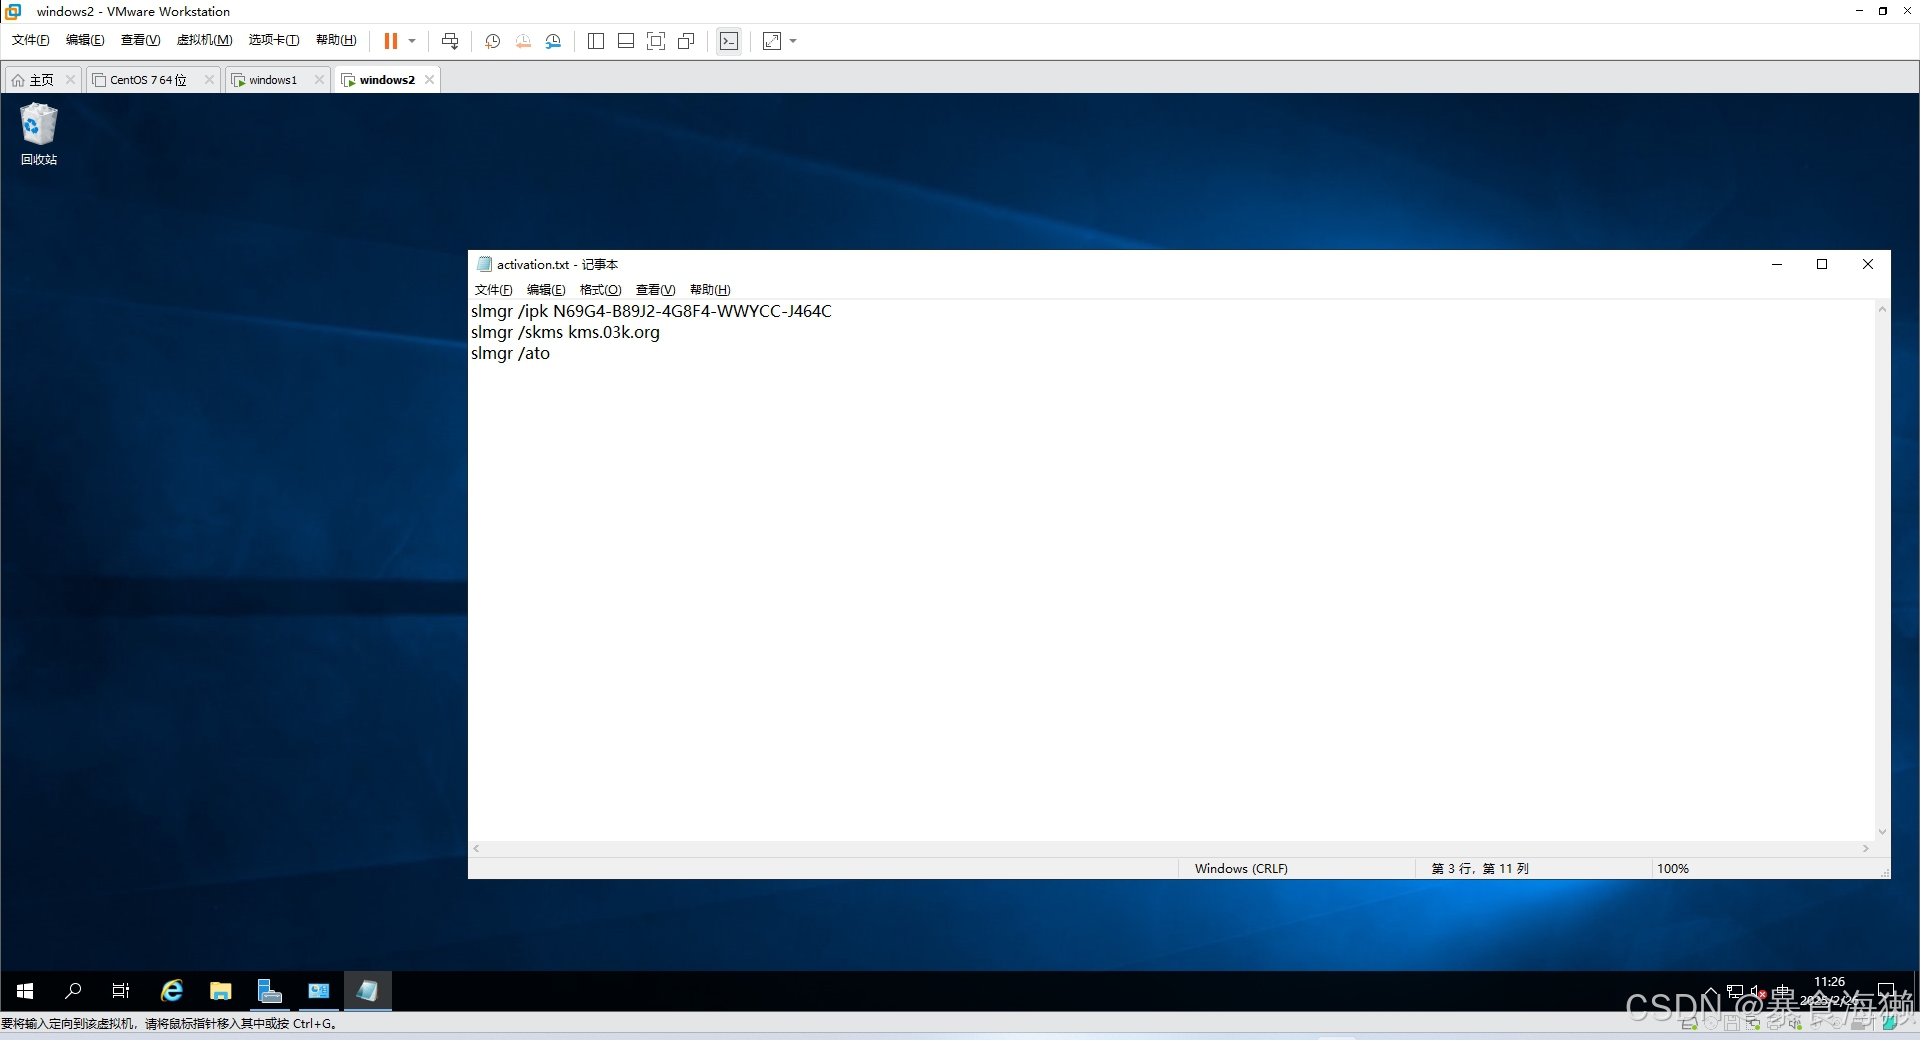
Task: Click the activation.txt Notepad title bar icon
Action: click(485, 264)
